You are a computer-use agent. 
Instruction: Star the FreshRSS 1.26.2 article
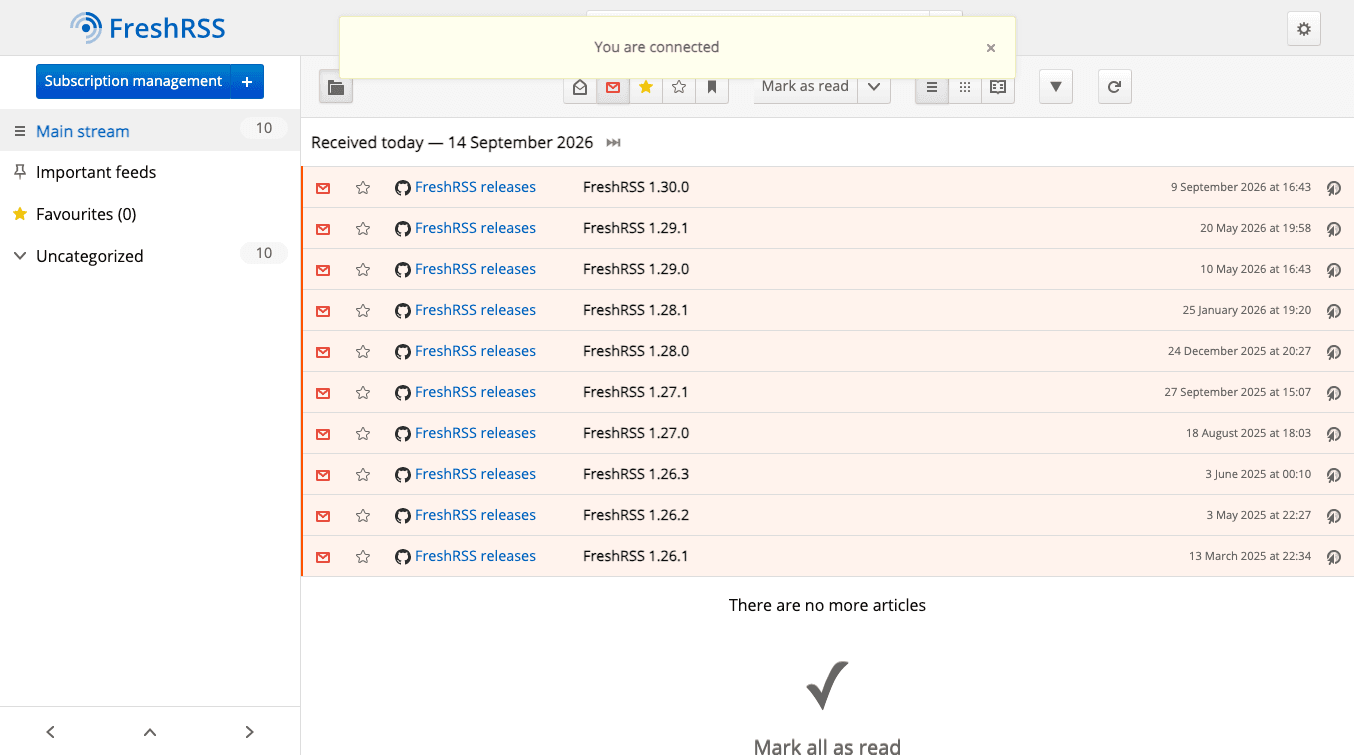[363, 516]
